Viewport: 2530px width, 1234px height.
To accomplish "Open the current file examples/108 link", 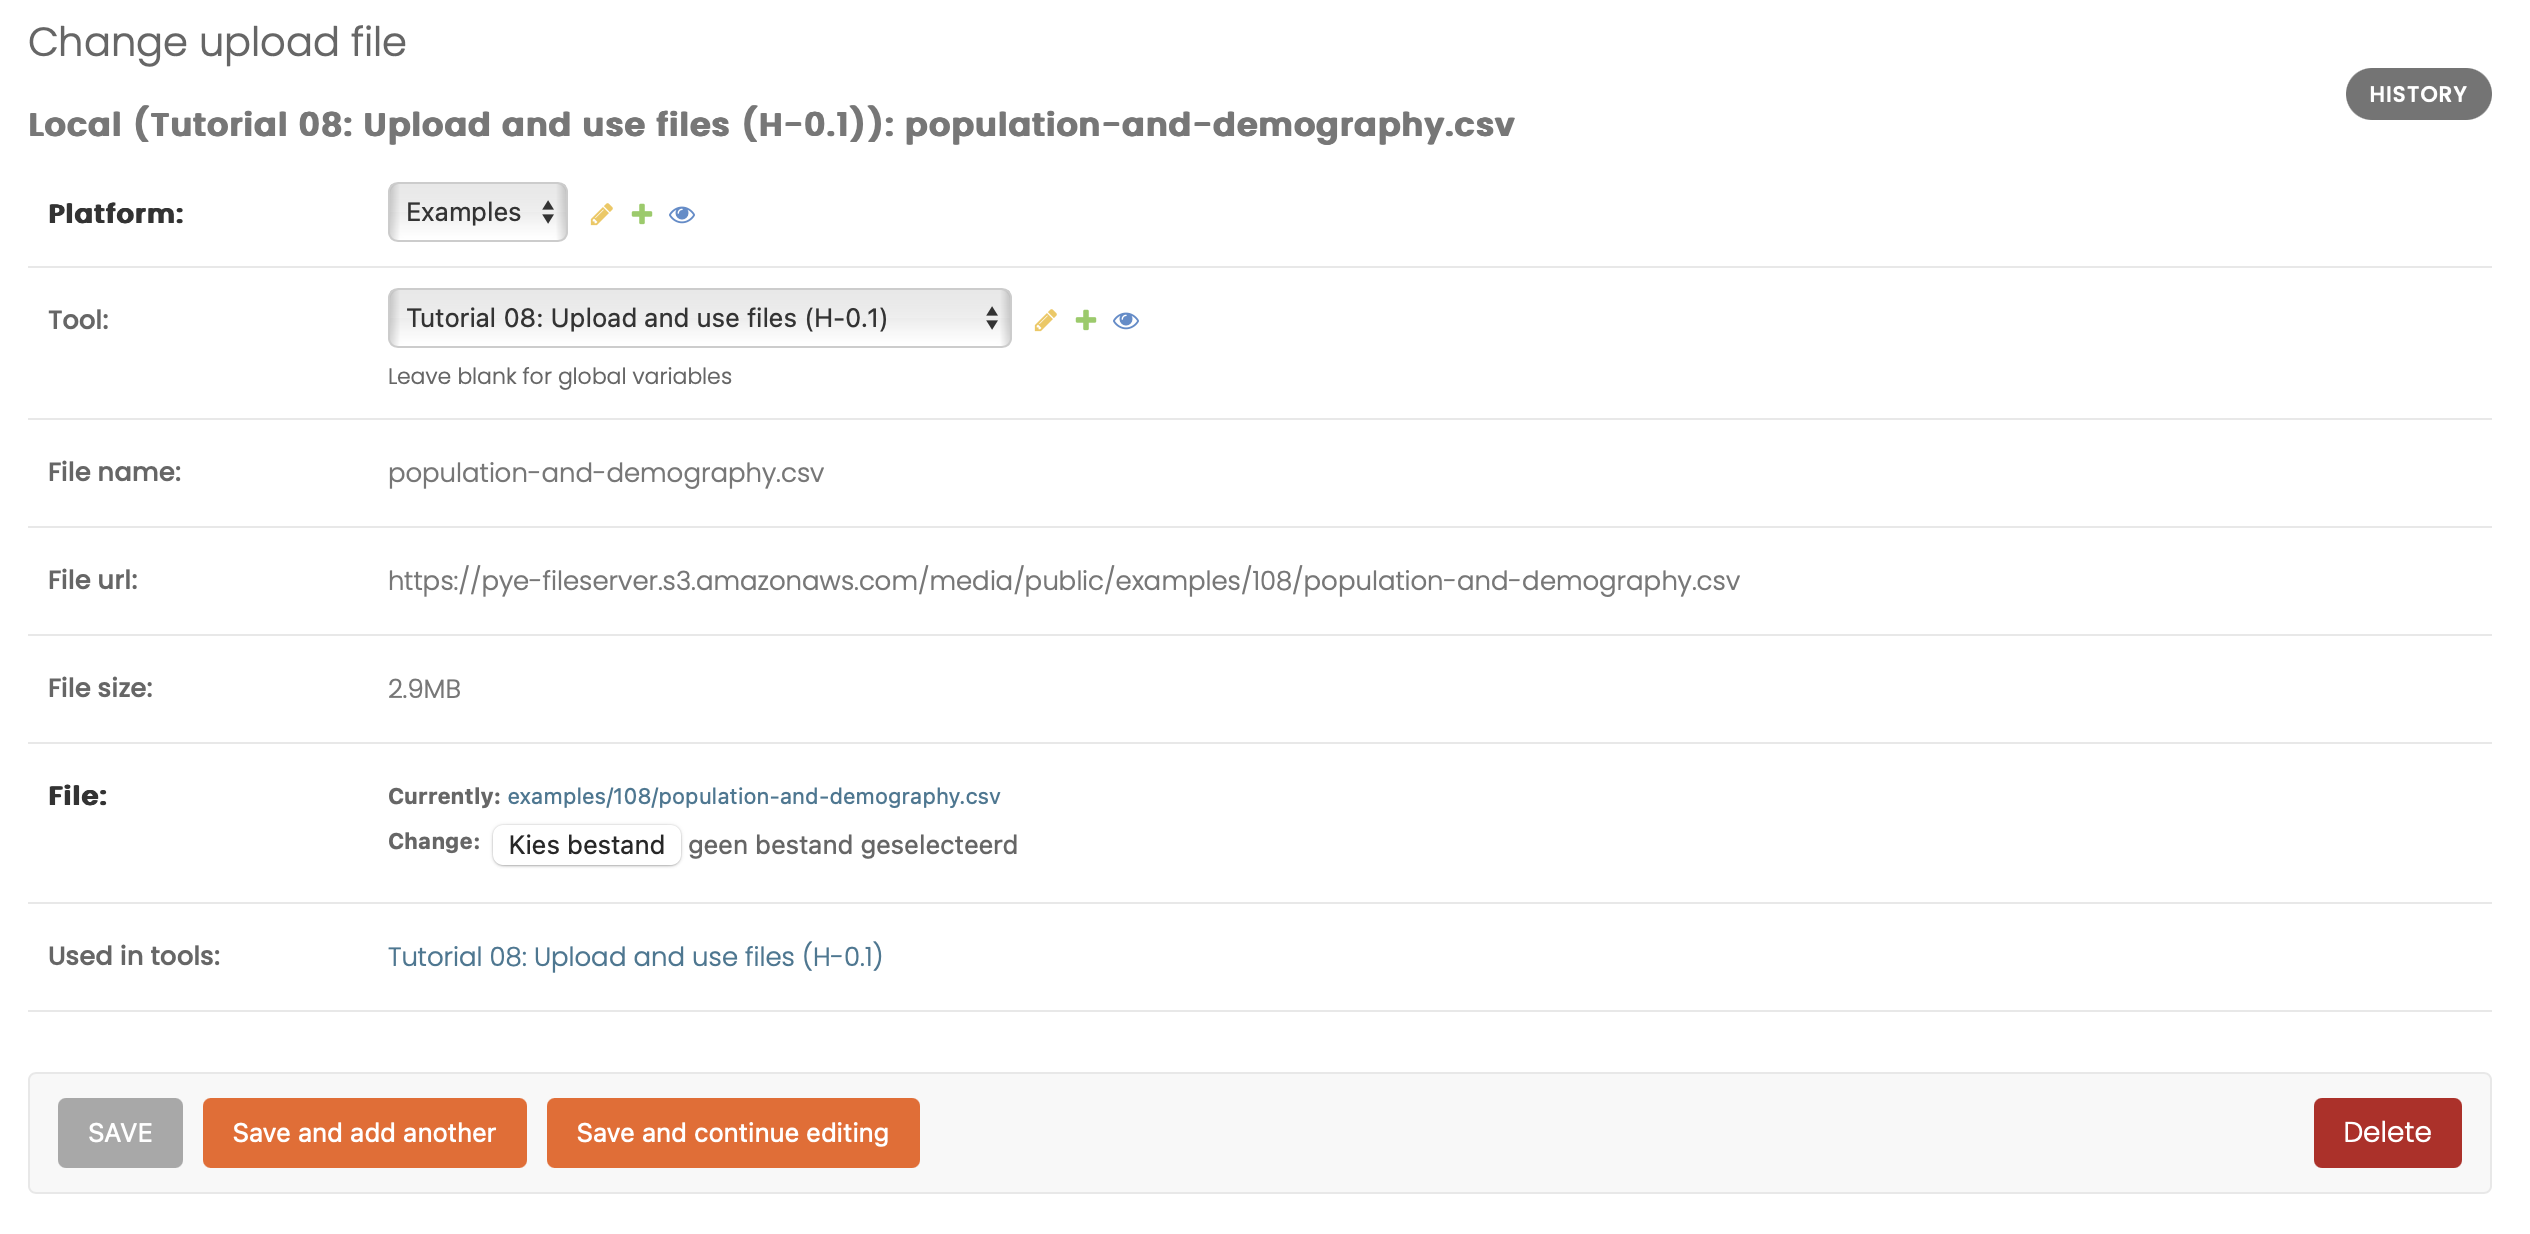I will 754,796.
